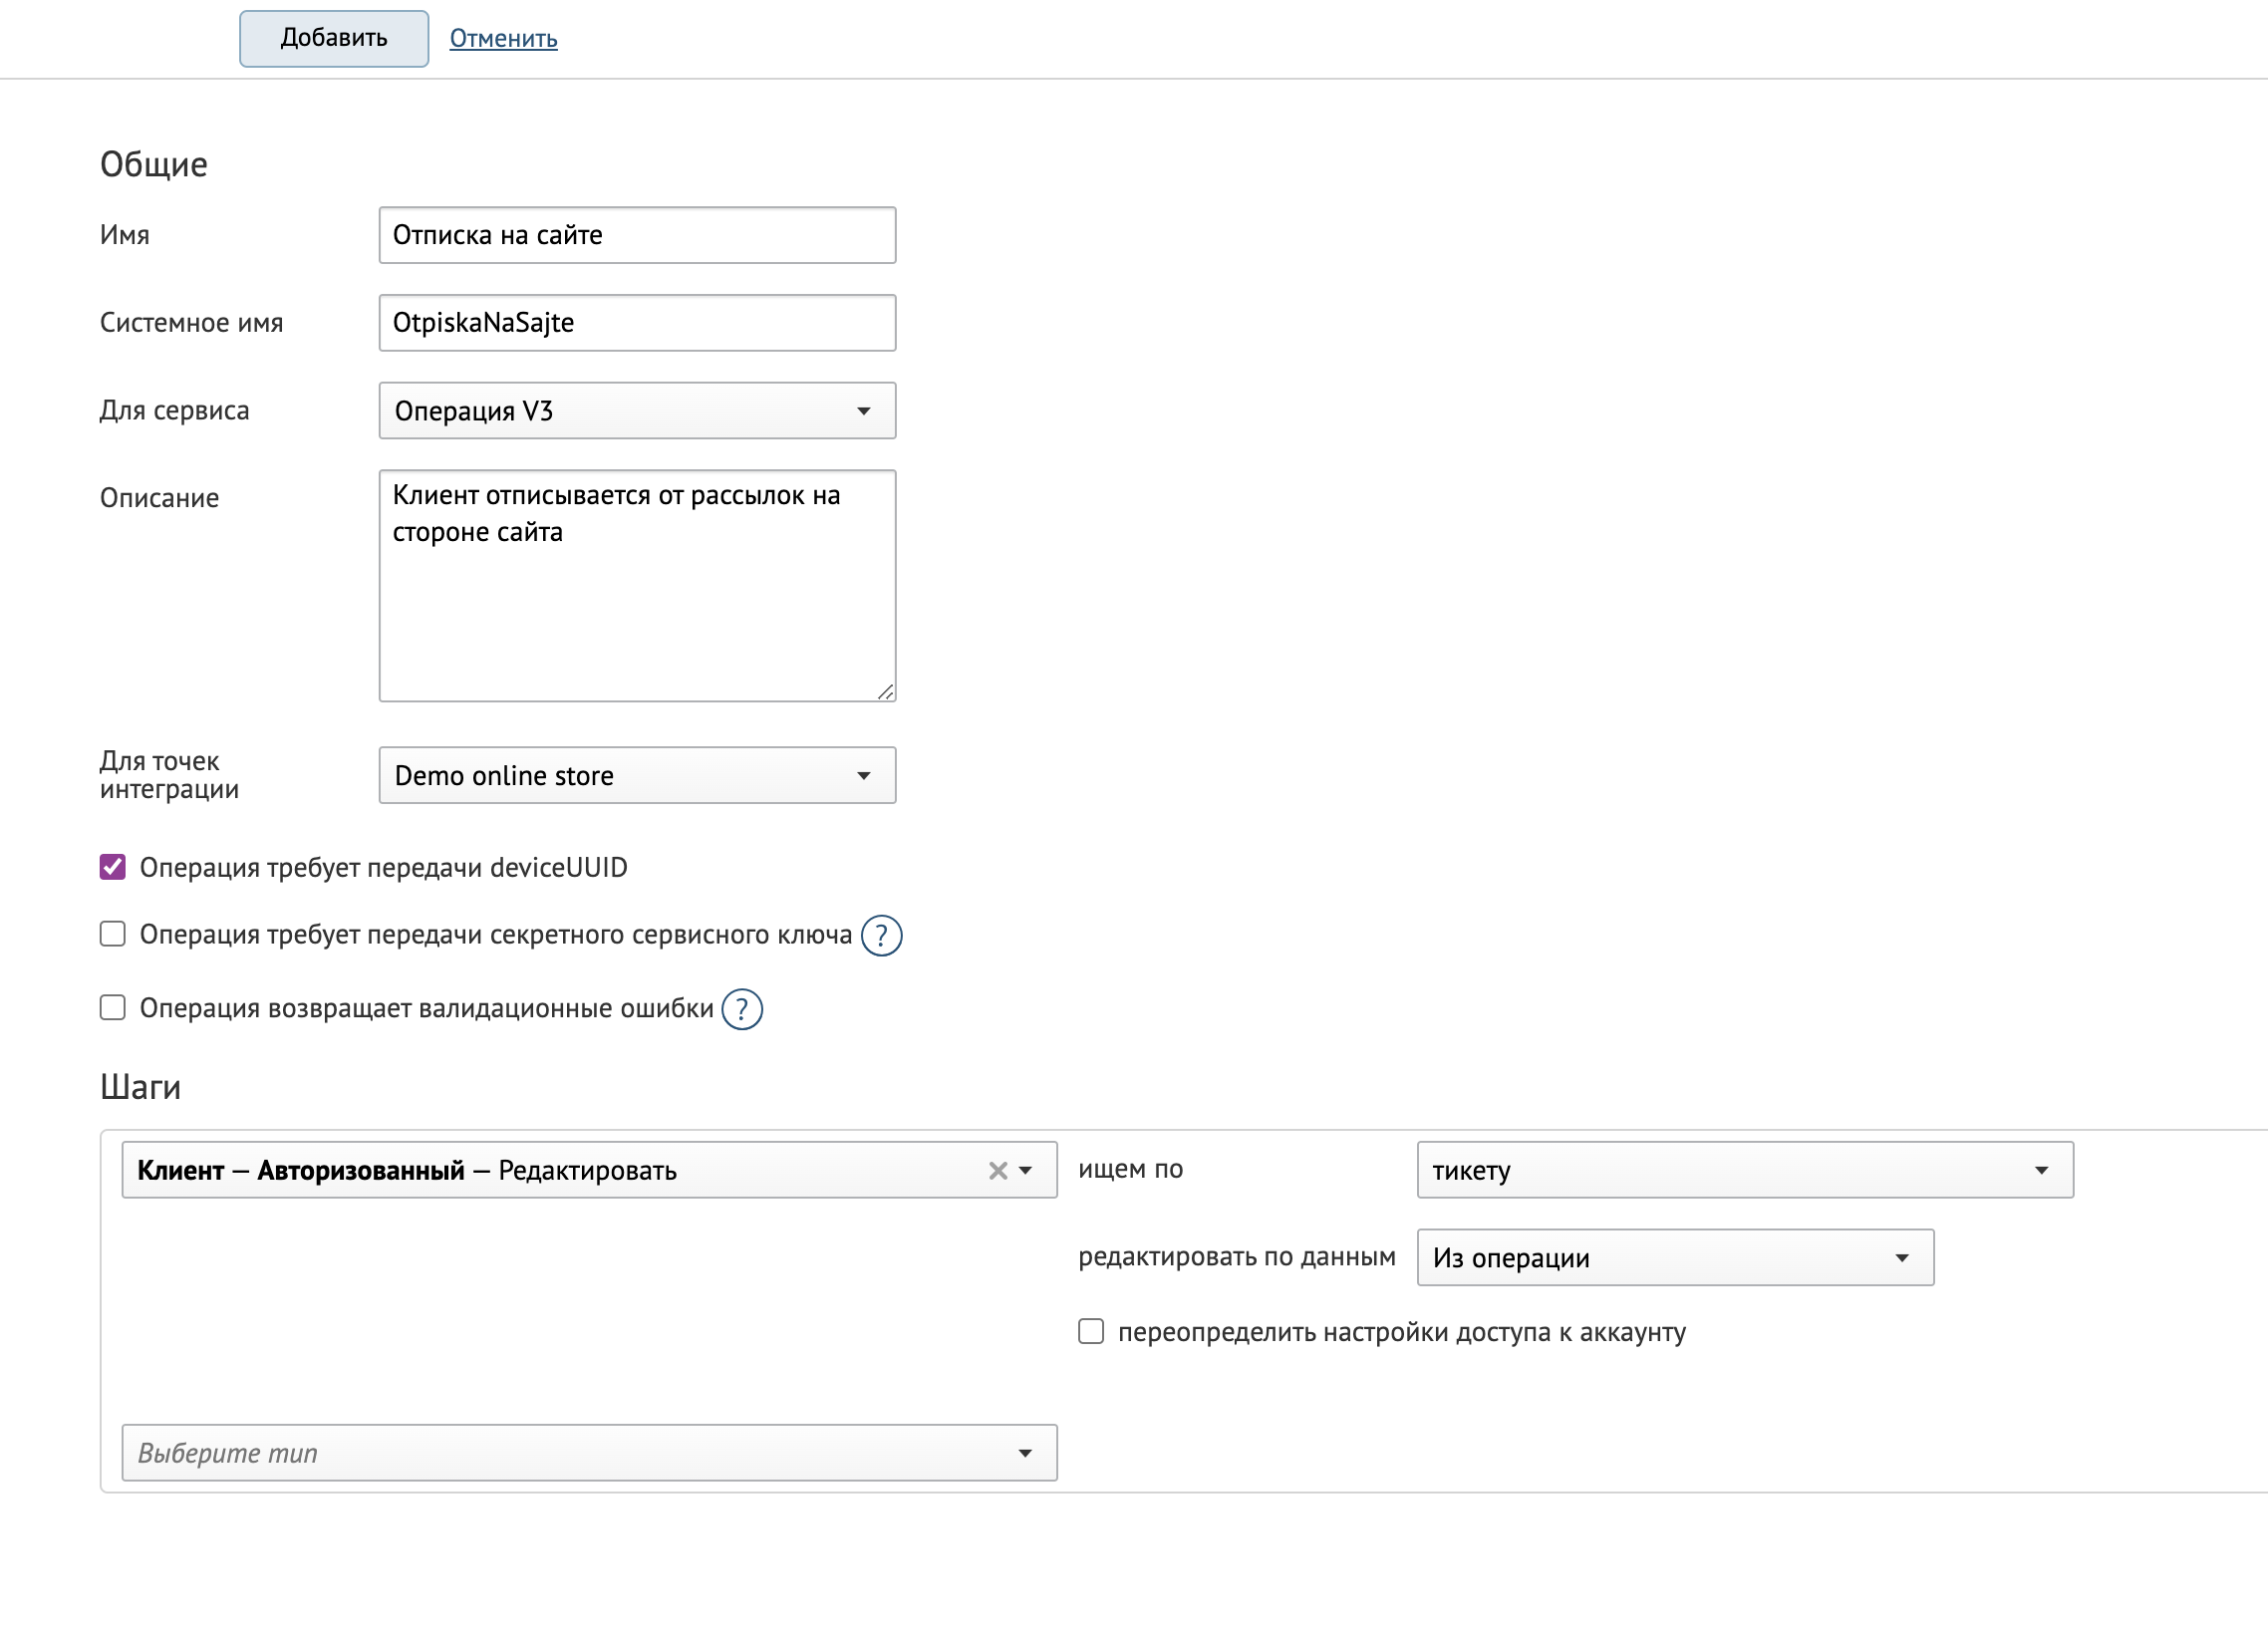Click the Отменить link
Screen dimensions: 2268x1636
(x=503, y=38)
